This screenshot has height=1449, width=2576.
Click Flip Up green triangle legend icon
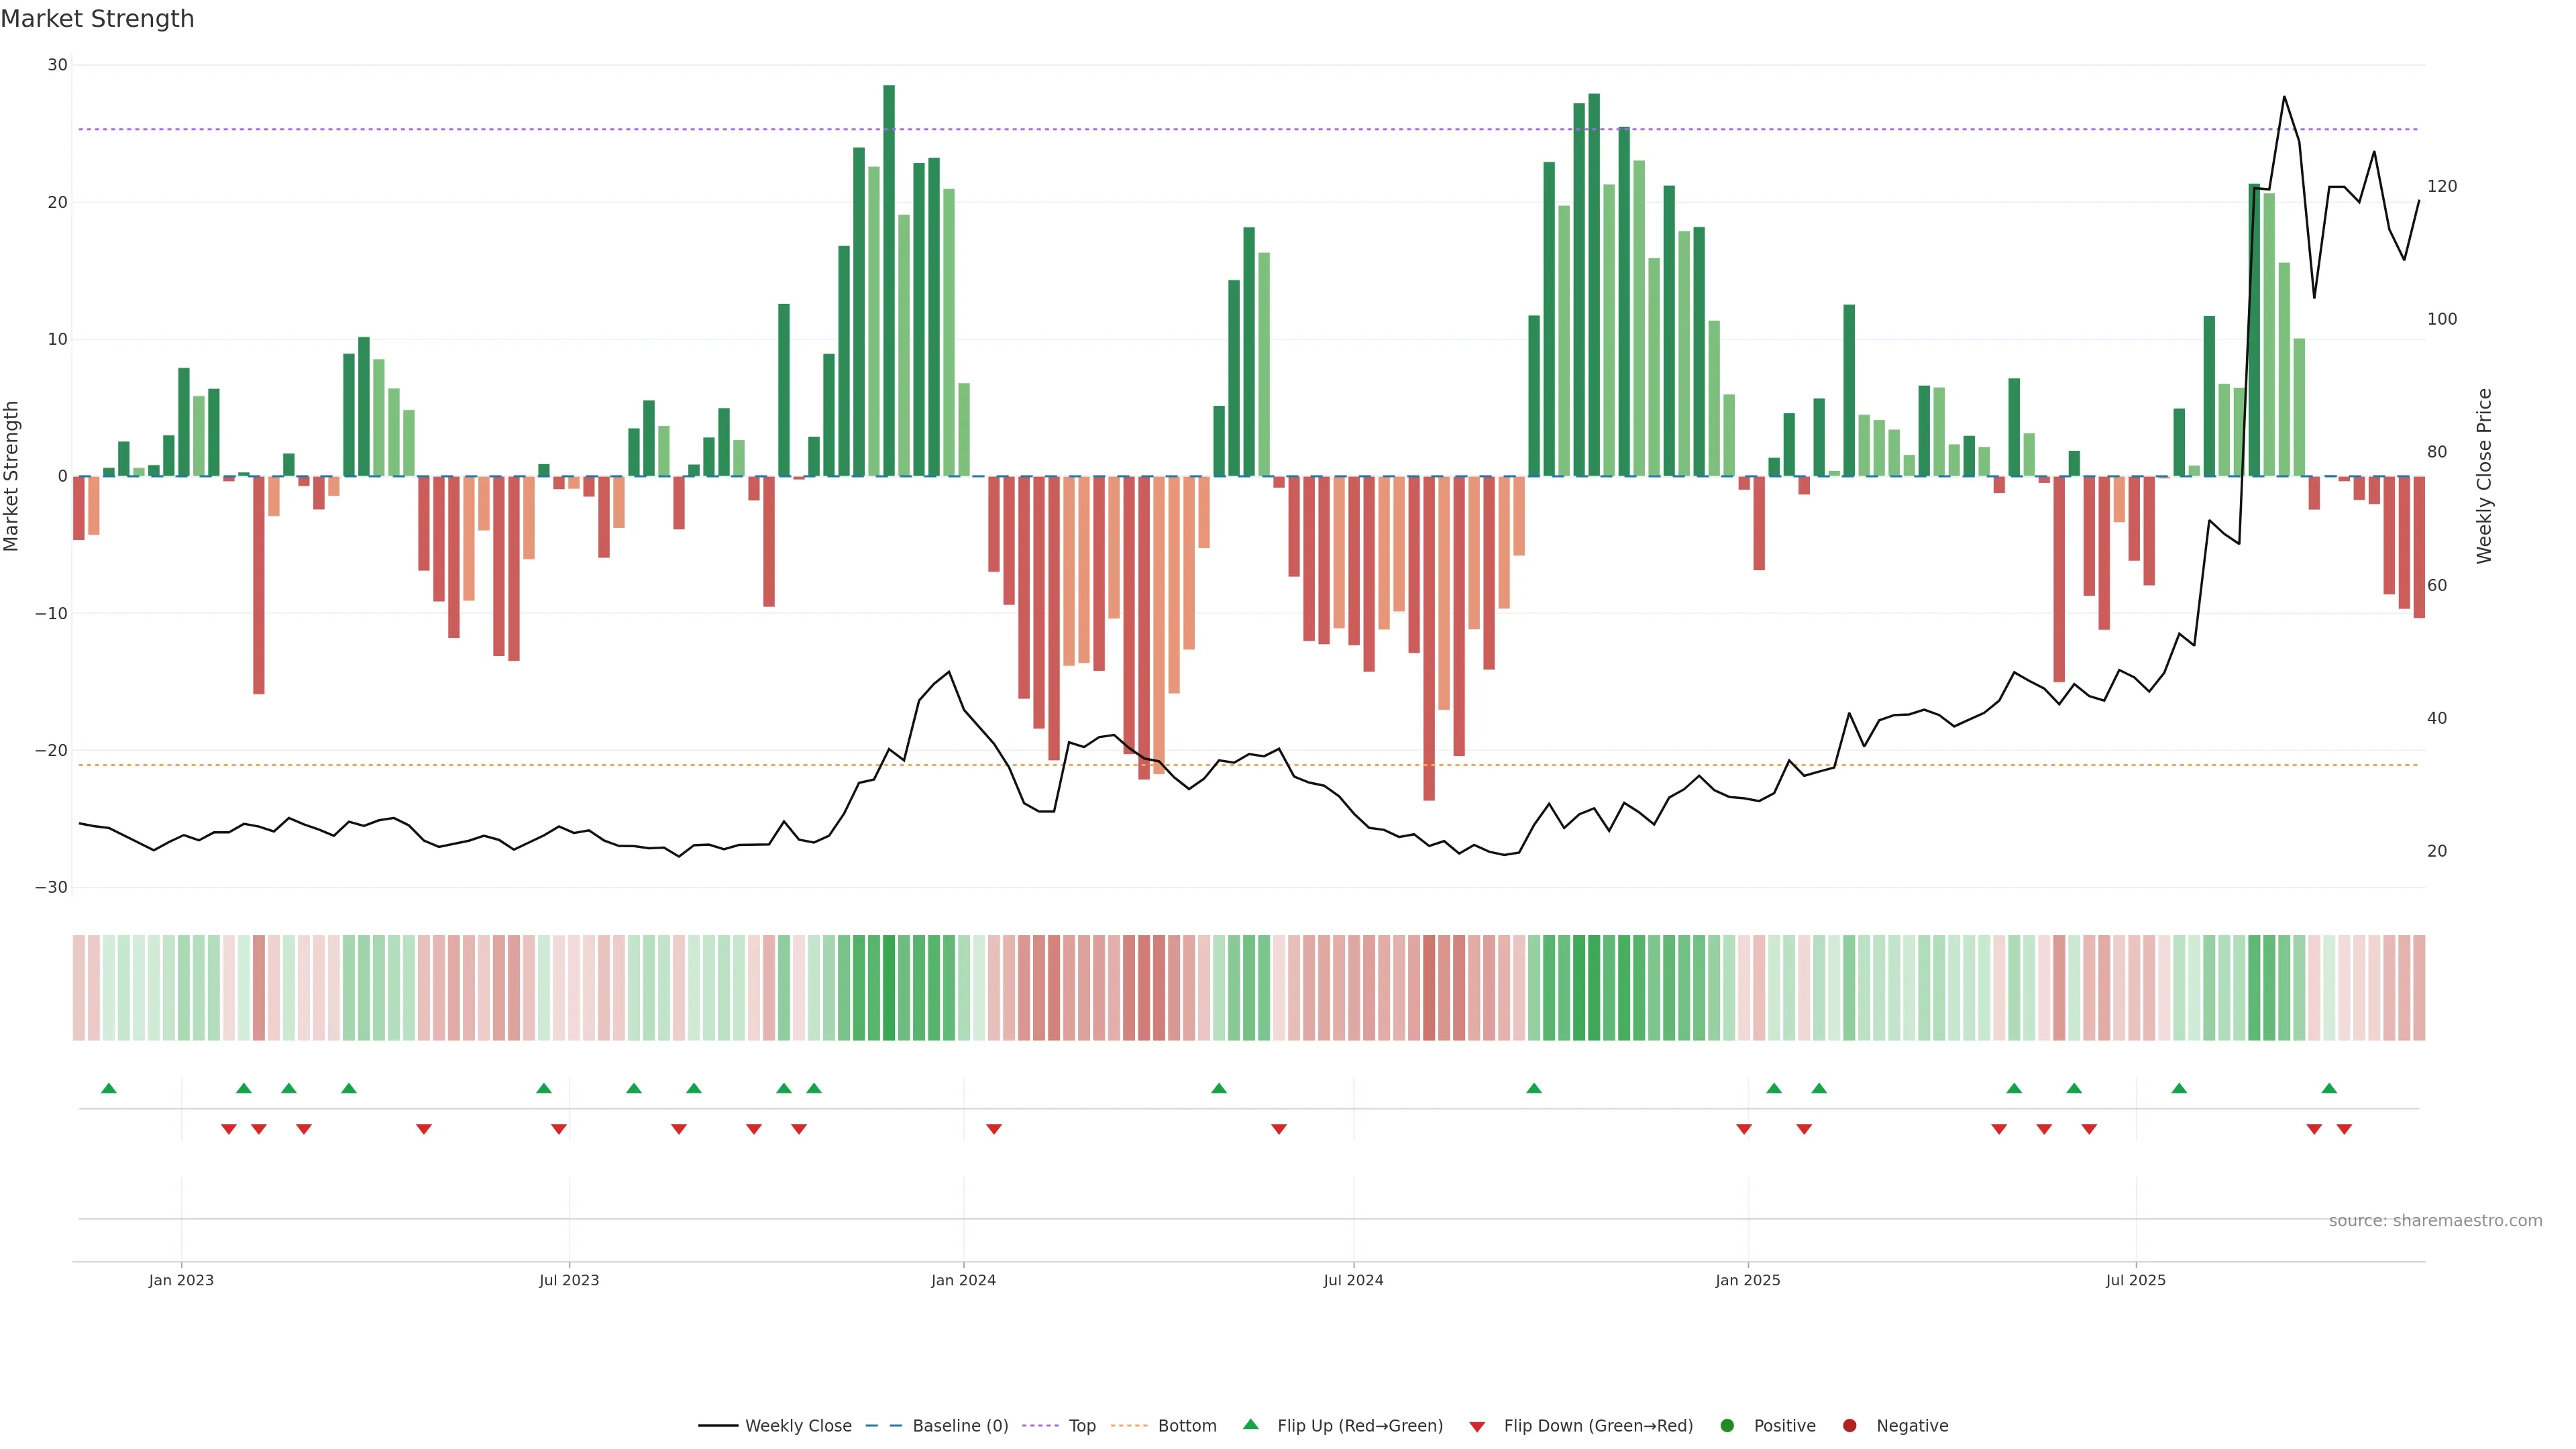tap(1250, 1424)
